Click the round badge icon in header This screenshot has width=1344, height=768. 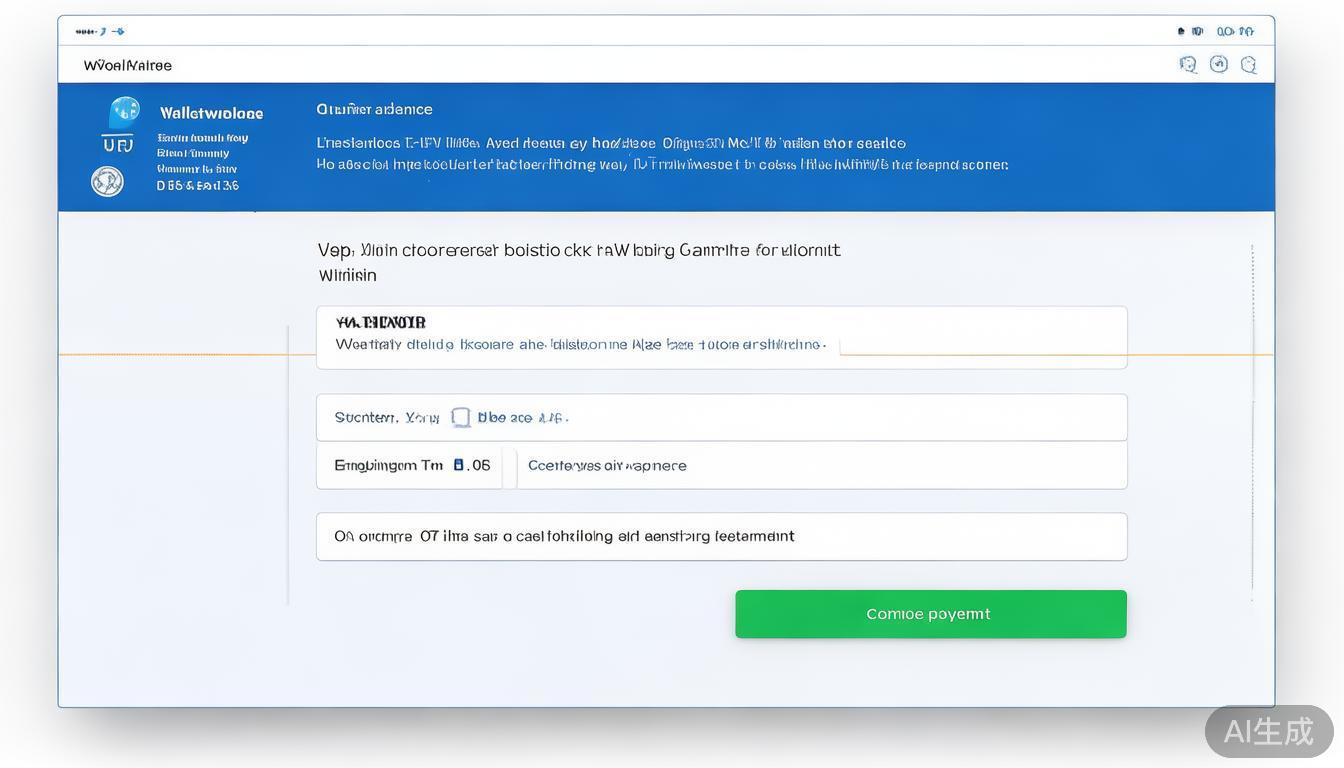pyautogui.click(x=107, y=181)
